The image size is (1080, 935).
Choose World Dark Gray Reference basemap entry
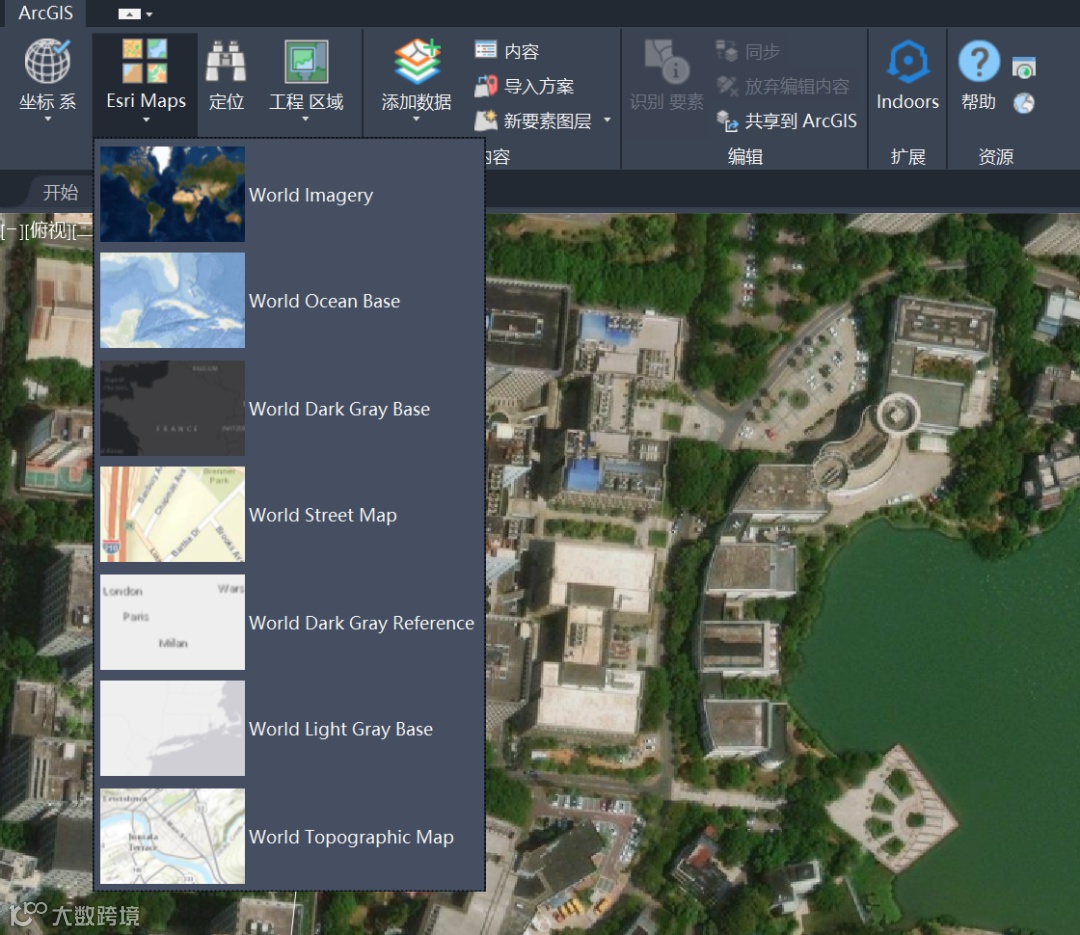pos(289,622)
